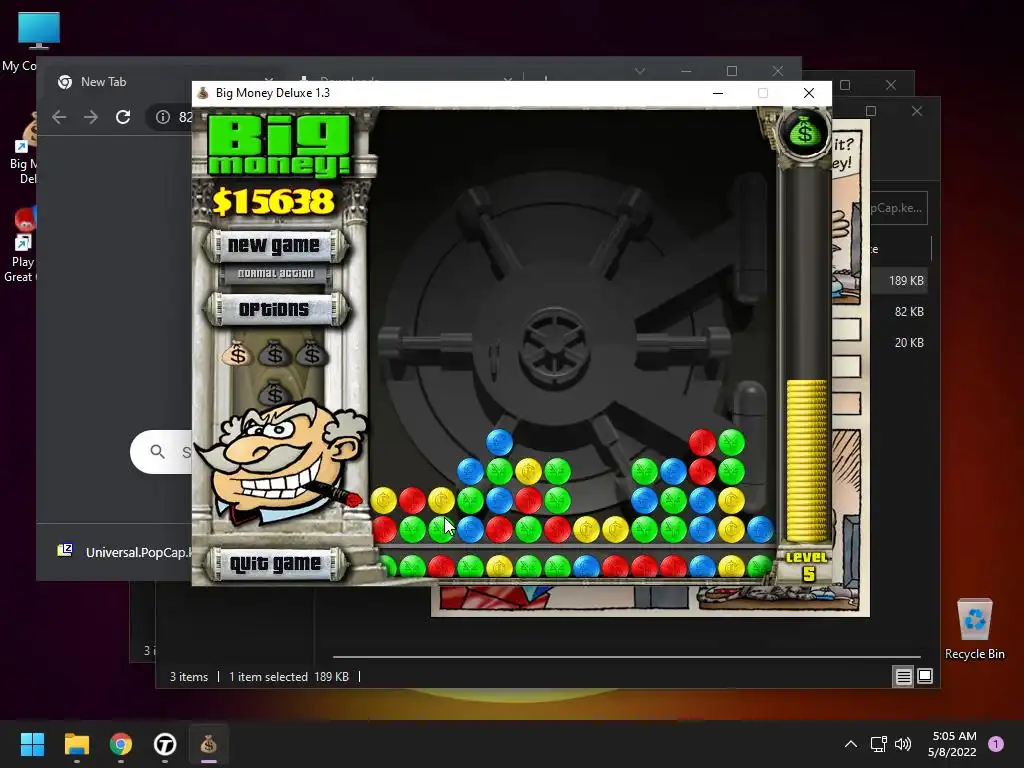Click the lit money bag under Options
Screen dimensions: 1024x768
tap(237, 354)
